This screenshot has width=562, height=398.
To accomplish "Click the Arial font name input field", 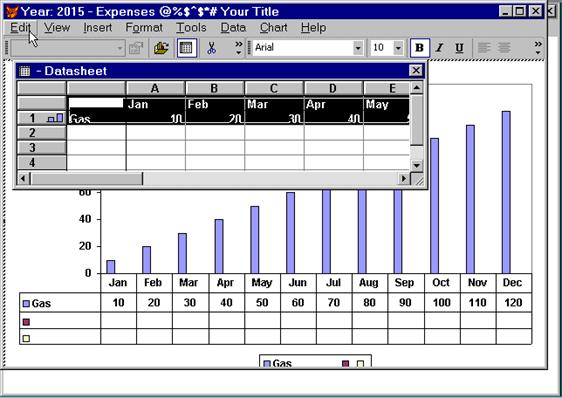I will (x=303, y=48).
